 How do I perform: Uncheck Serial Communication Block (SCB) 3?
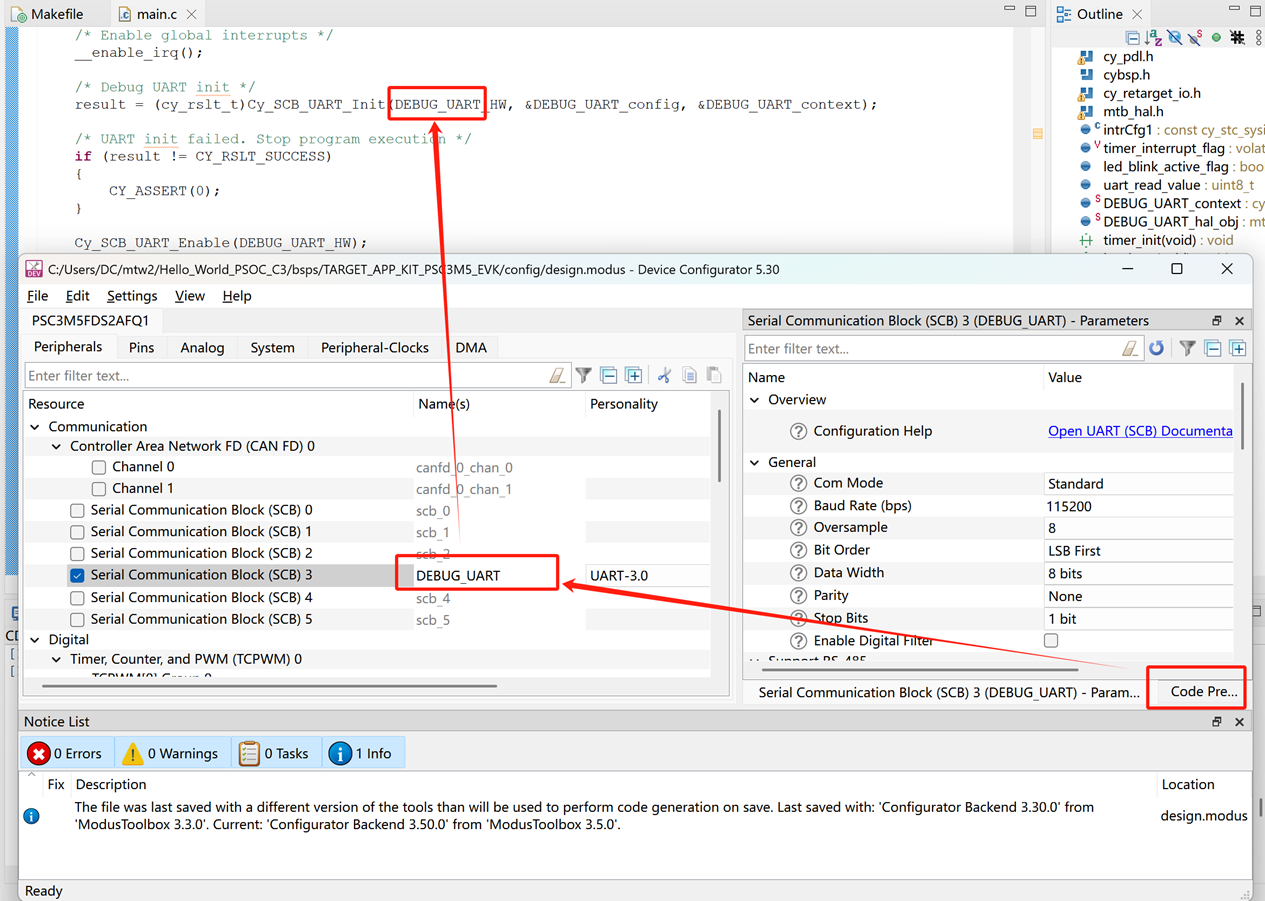tap(77, 576)
